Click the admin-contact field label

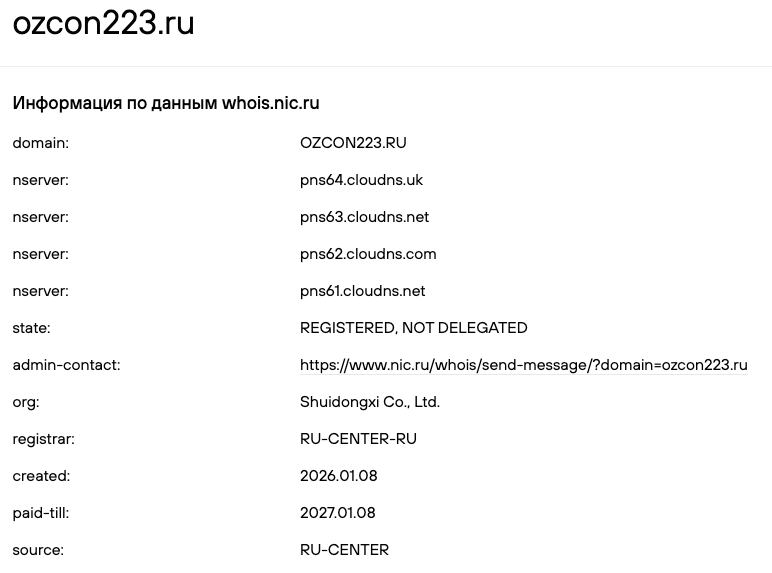[x=66, y=365]
